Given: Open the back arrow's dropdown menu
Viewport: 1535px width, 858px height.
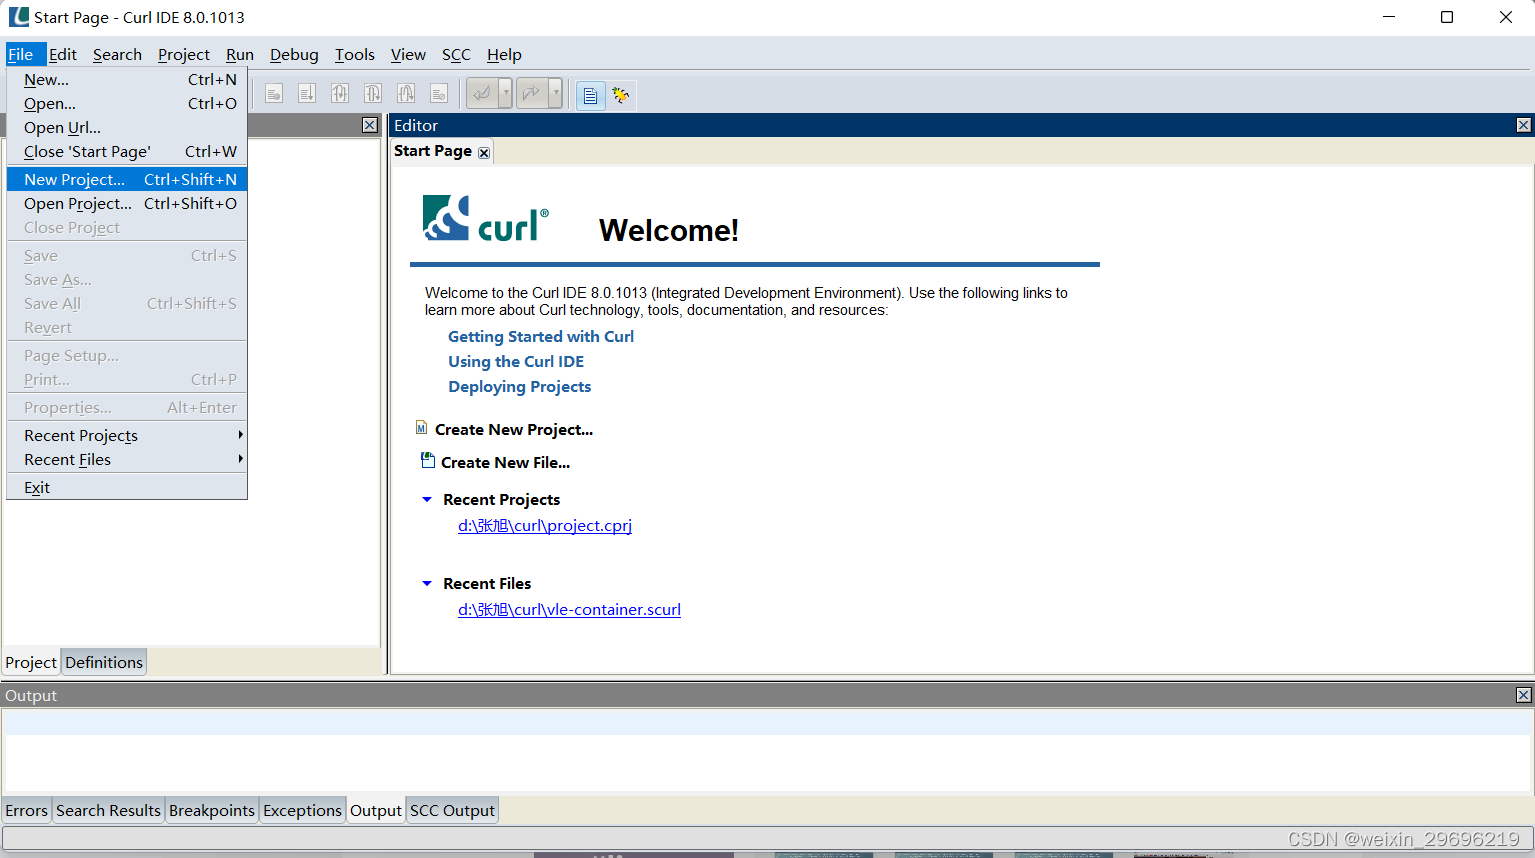Looking at the screenshot, I should click(x=506, y=93).
